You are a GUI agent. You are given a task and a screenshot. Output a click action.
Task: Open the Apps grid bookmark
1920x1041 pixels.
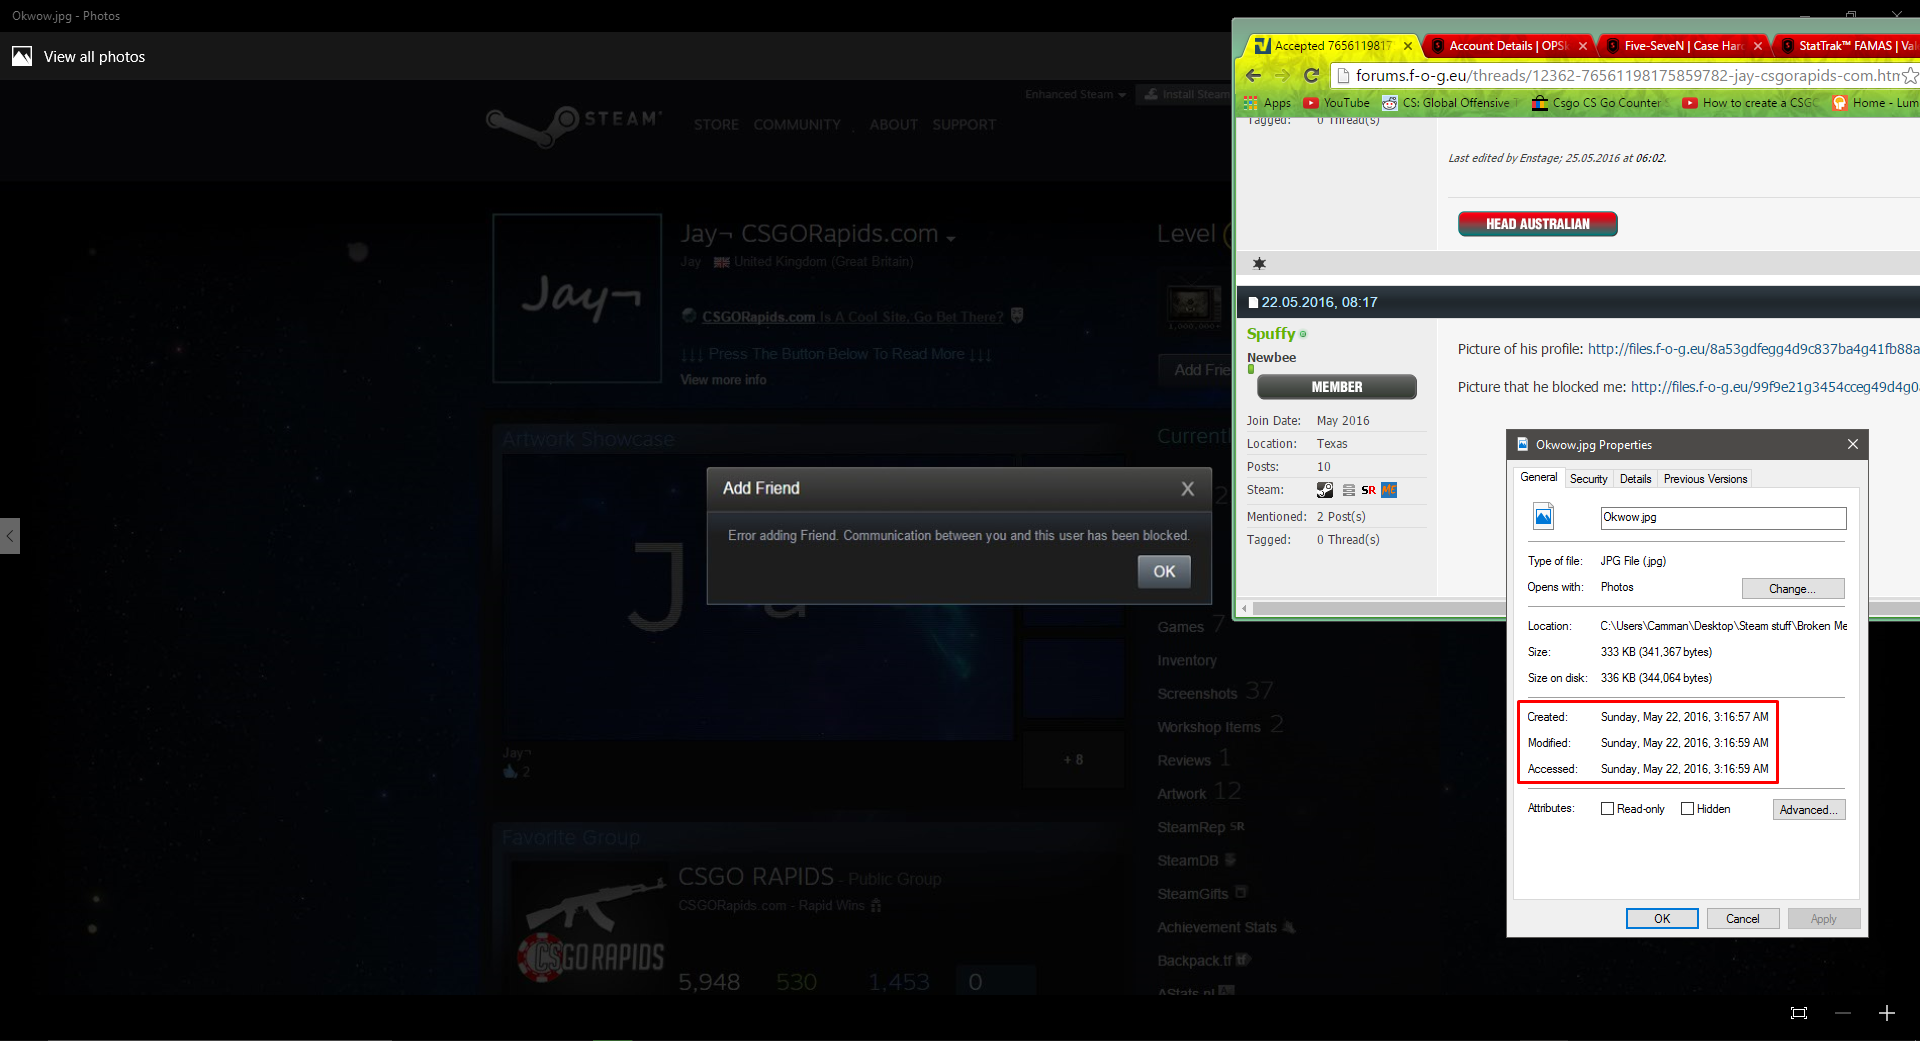[1267, 103]
